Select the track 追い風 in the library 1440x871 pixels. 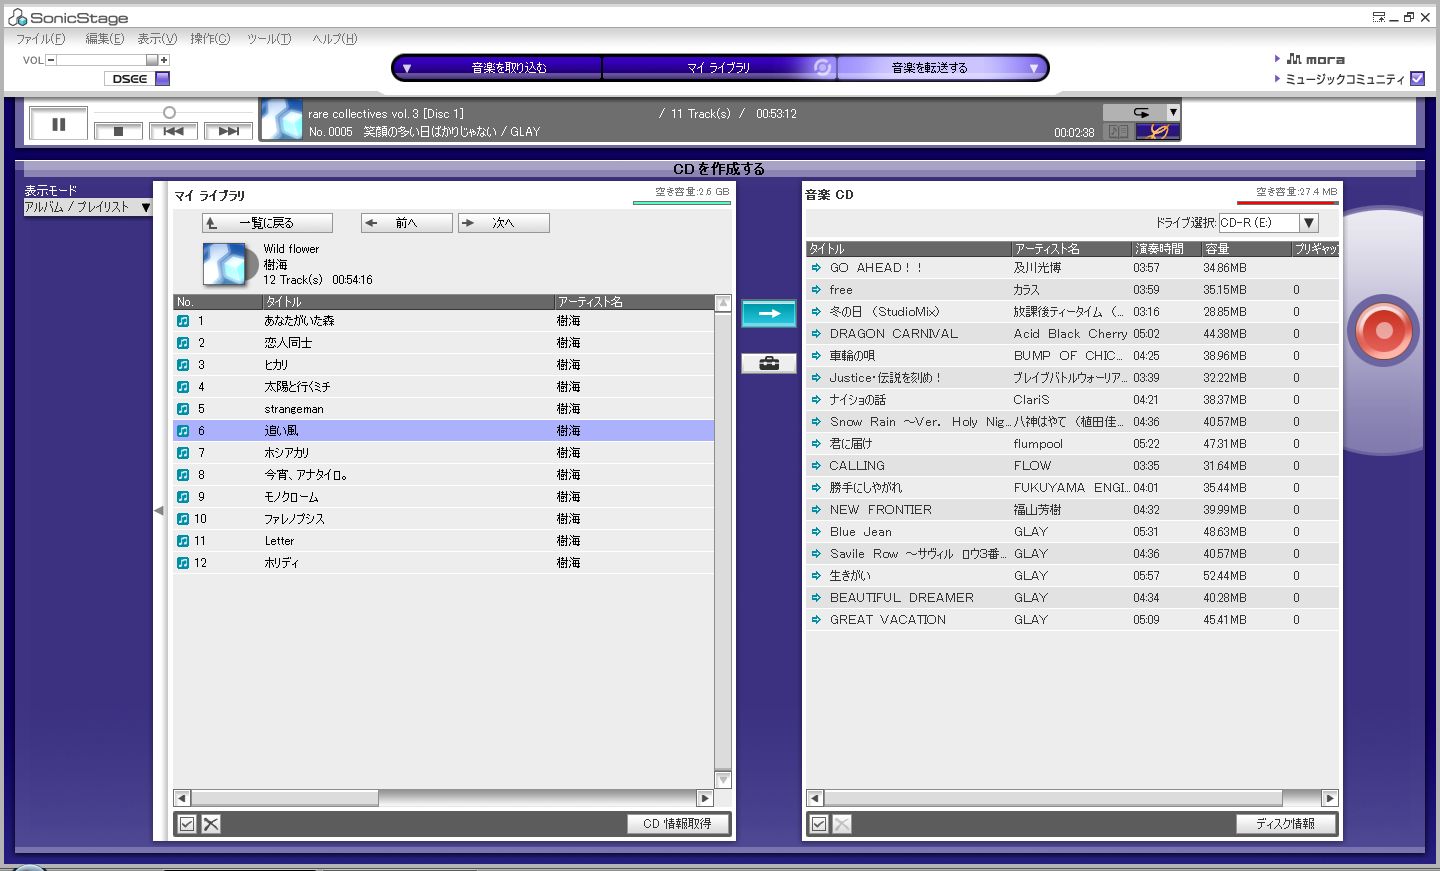point(444,431)
